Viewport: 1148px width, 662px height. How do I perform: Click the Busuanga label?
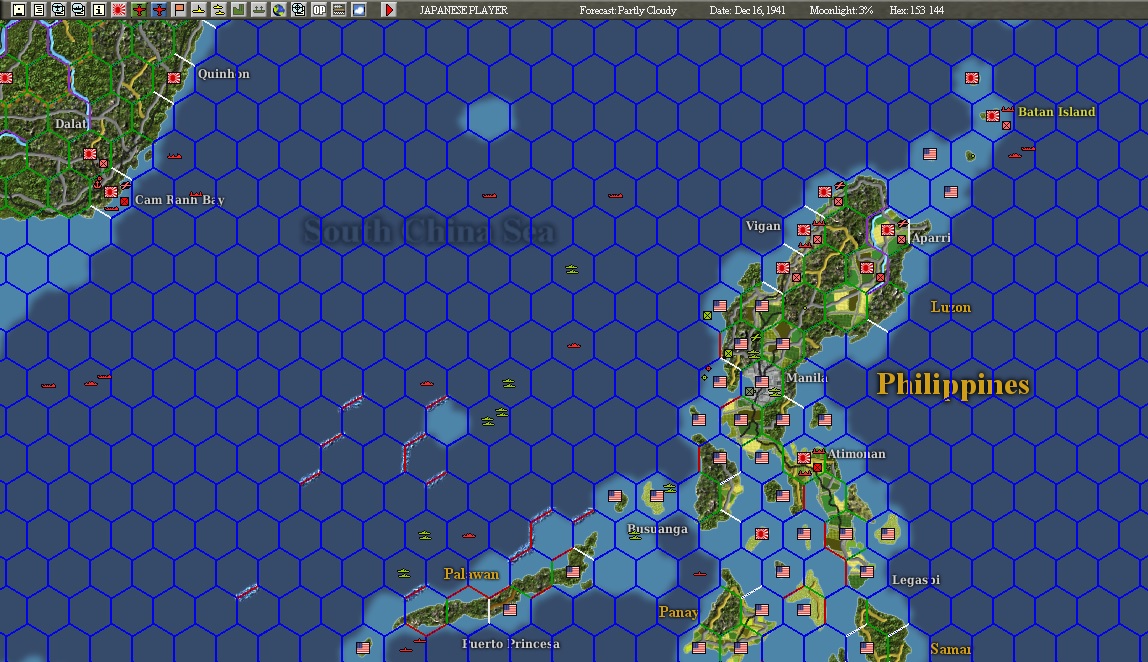click(657, 529)
